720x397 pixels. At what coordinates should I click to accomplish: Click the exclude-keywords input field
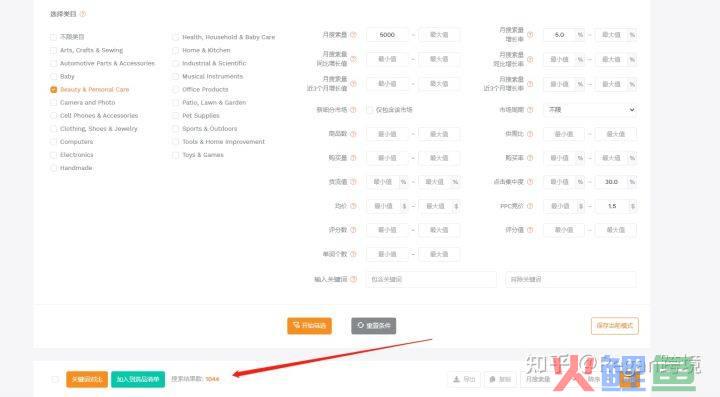pos(571,279)
